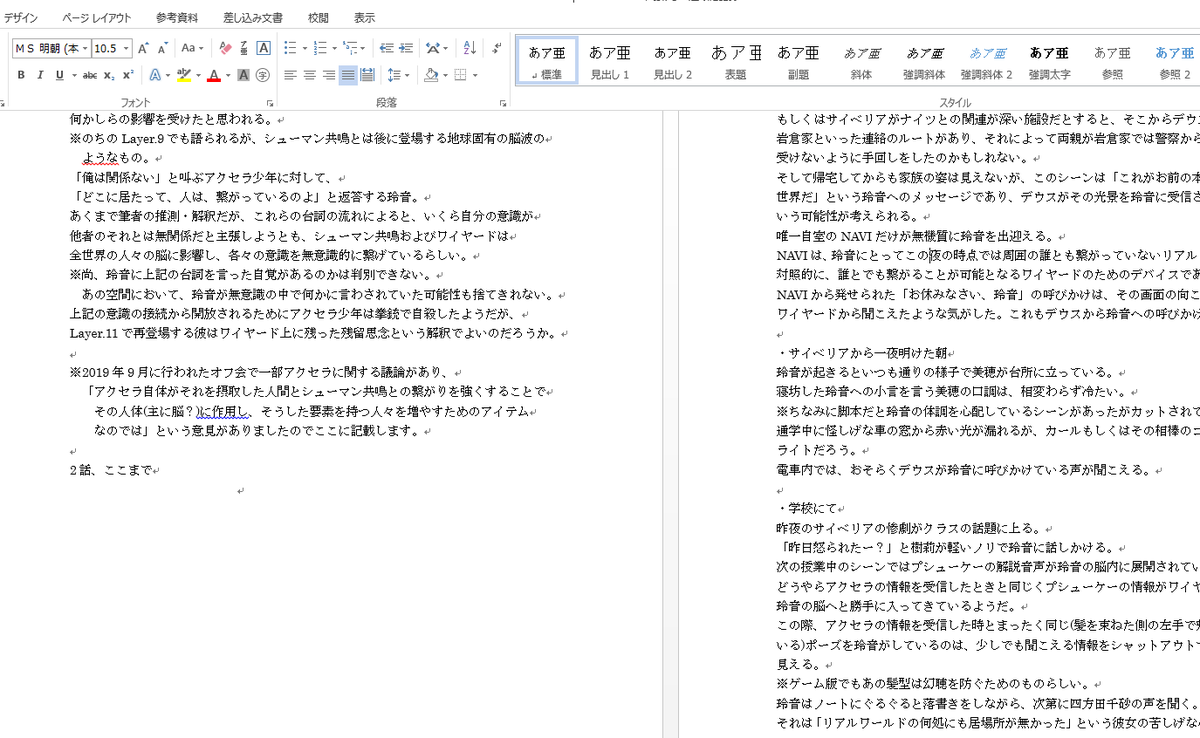Switch to the 参考資料 tab
The image size is (1200, 738).
coord(177,18)
